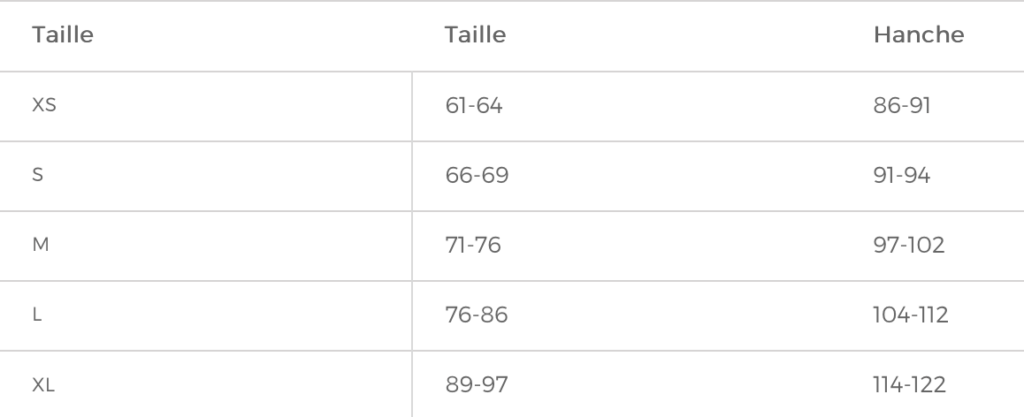Click the first Taille column header
The height and width of the screenshot is (417, 1024).
pyautogui.click(x=62, y=35)
